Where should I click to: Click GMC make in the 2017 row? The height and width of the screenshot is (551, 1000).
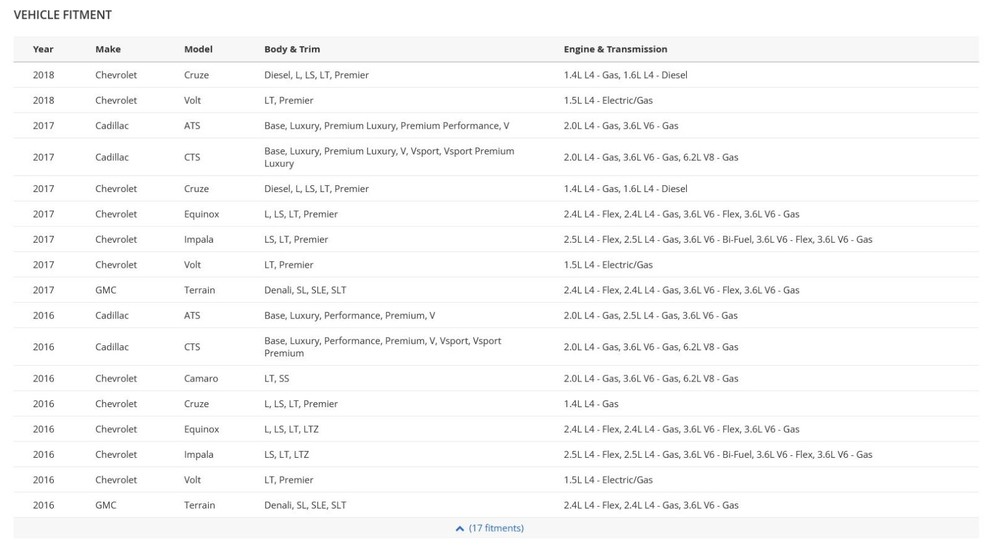tap(106, 290)
